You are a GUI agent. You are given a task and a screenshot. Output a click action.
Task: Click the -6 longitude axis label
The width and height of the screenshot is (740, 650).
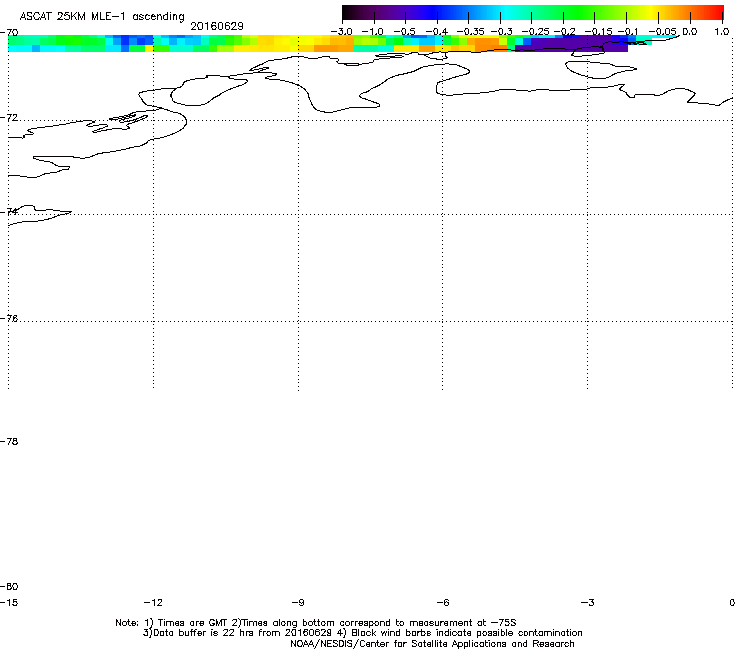443,603
